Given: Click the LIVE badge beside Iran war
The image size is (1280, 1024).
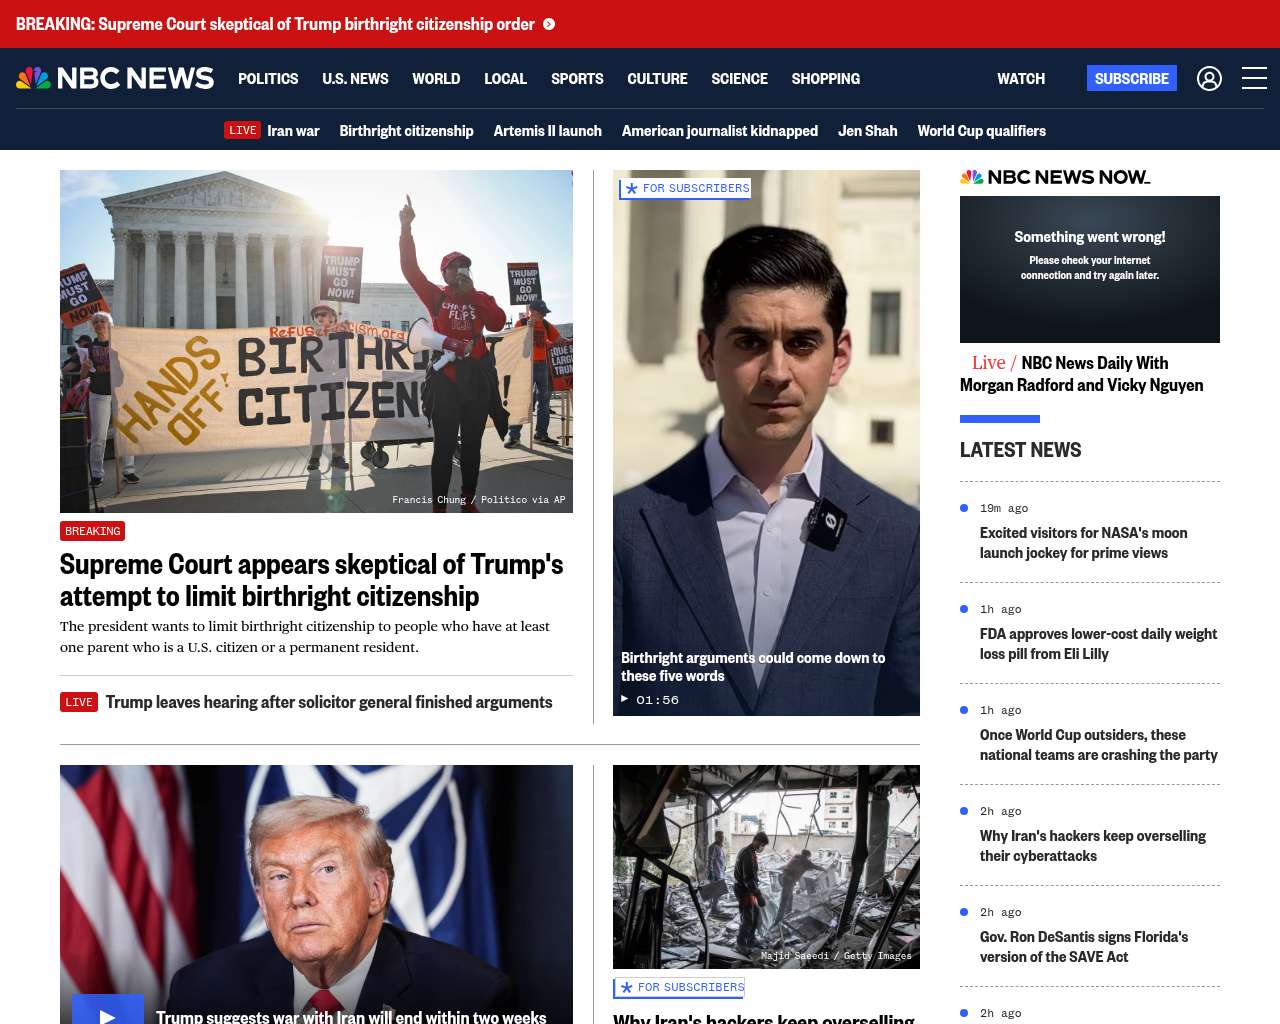Looking at the screenshot, I should click(242, 130).
